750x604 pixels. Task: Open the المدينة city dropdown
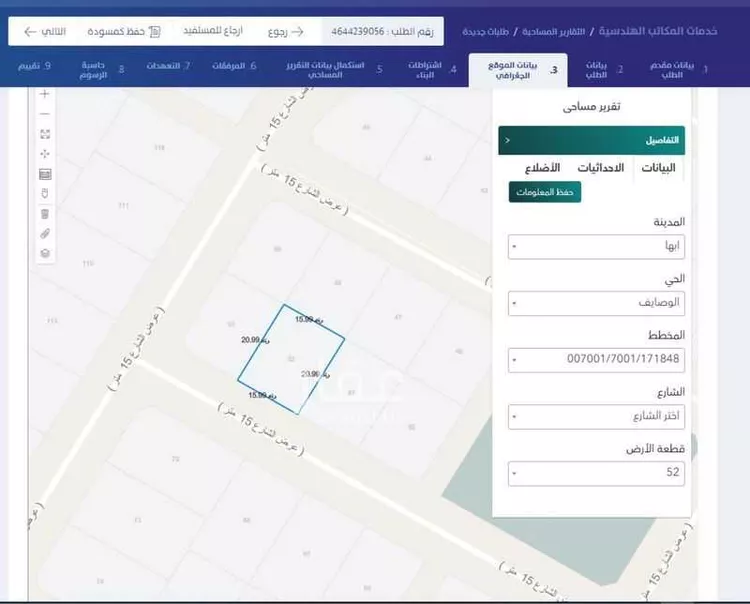click(x=597, y=246)
